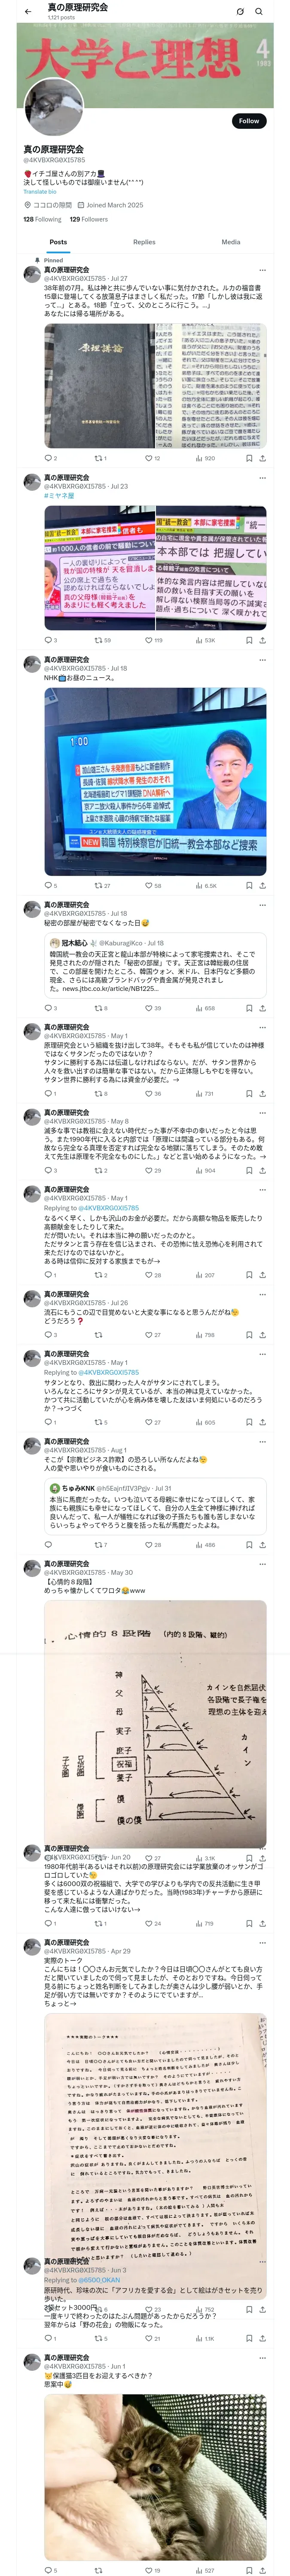Reply to the pinned Jul 27 post
This screenshot has width=290, height=2576.
pyautogui.click(x=48, y=458)
